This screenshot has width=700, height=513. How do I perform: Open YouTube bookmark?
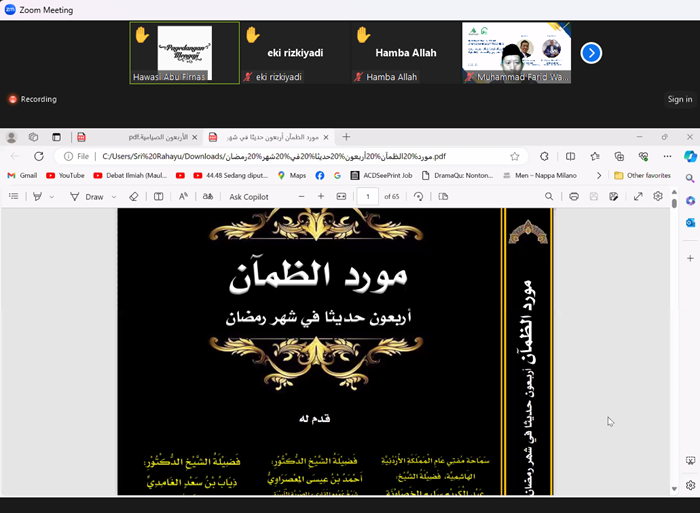(x=65, y=175)
